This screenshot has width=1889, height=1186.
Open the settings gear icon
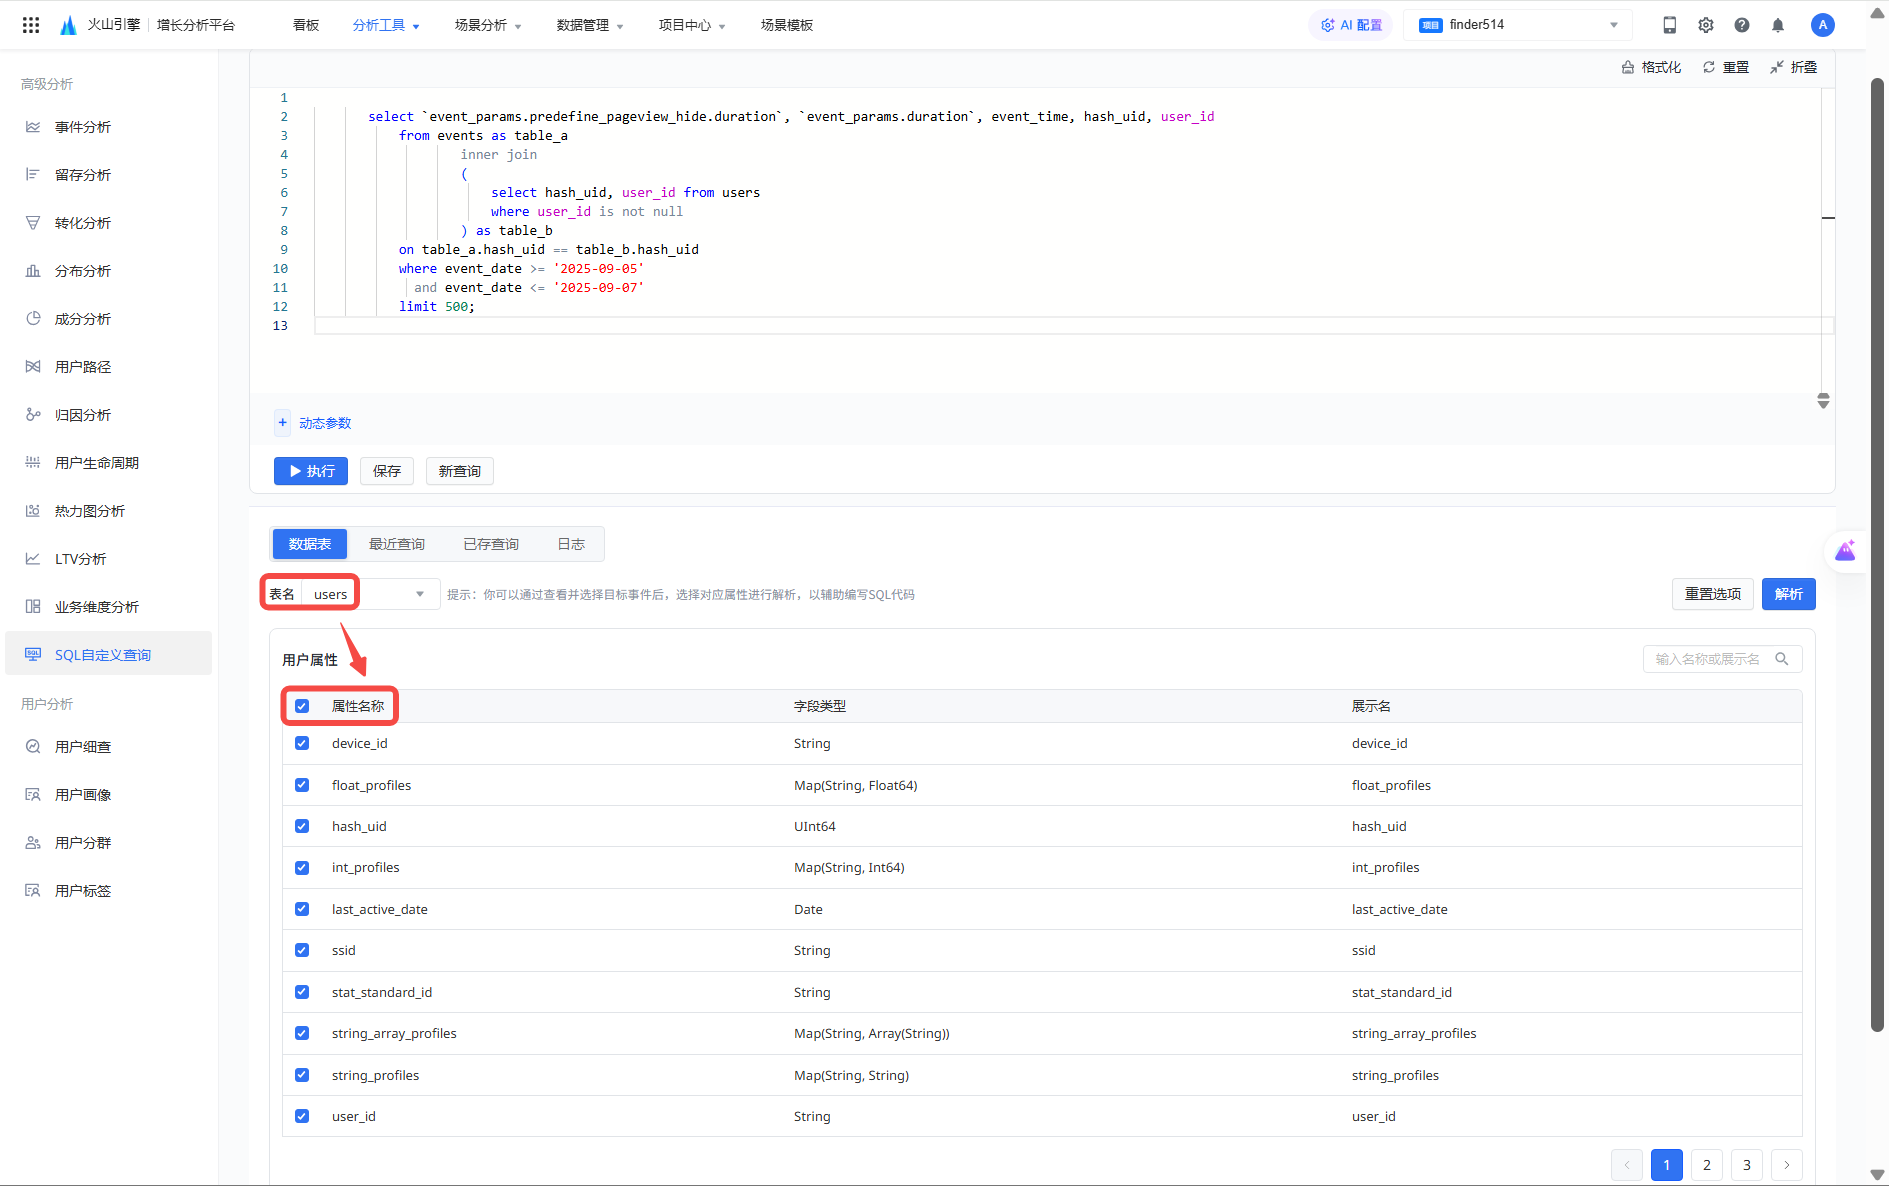point(1705,25)
